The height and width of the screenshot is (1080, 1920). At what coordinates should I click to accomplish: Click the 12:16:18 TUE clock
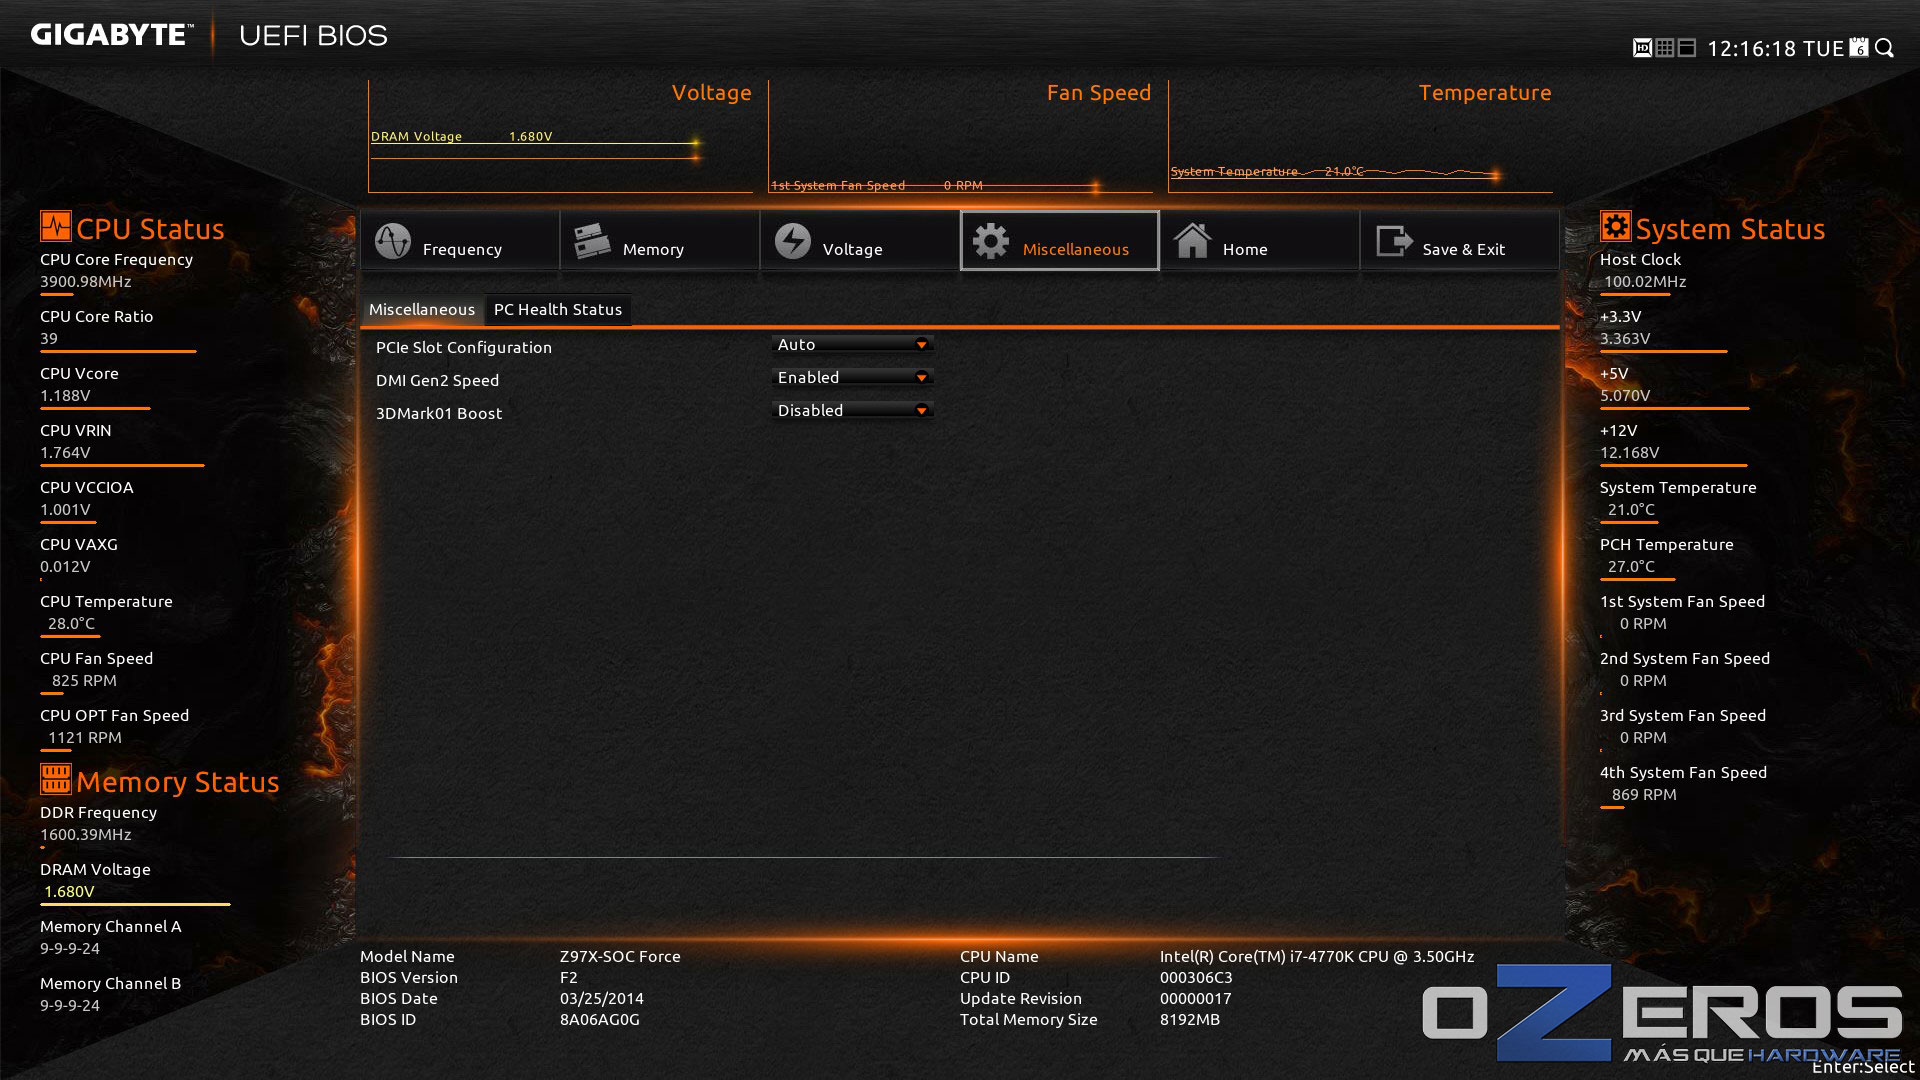click(1775, 49)
